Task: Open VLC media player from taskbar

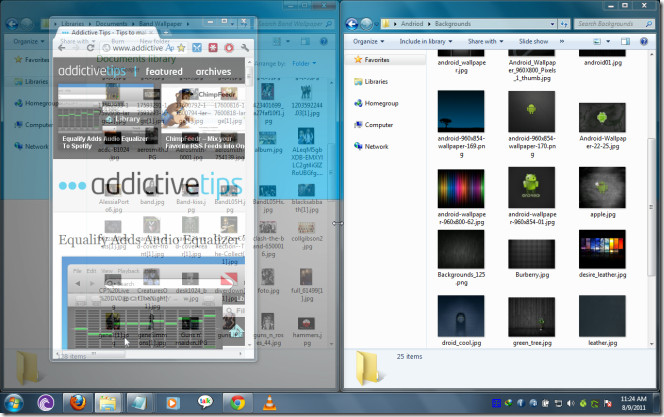Action: (269, 403)
